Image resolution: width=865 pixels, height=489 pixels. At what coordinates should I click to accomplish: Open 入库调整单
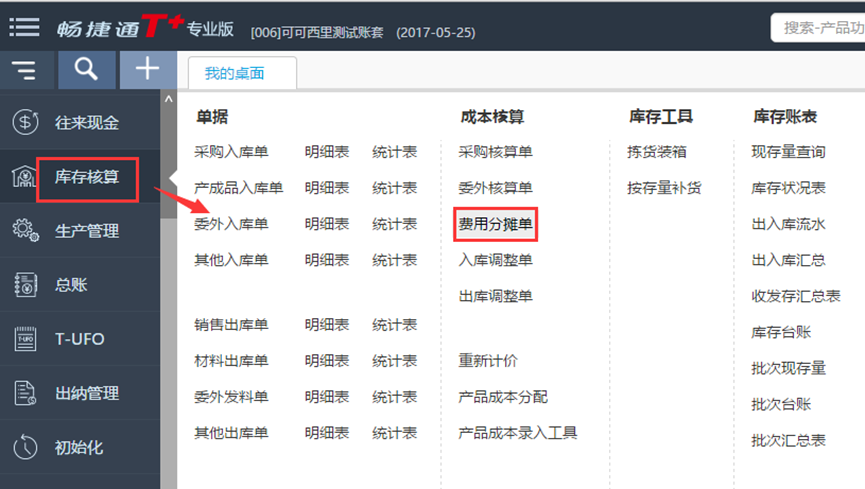click(495, 260)
